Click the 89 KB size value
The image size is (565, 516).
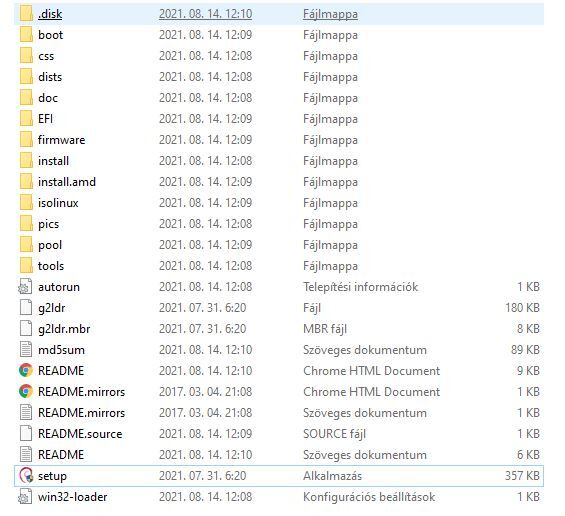click(x=525, y=350)
